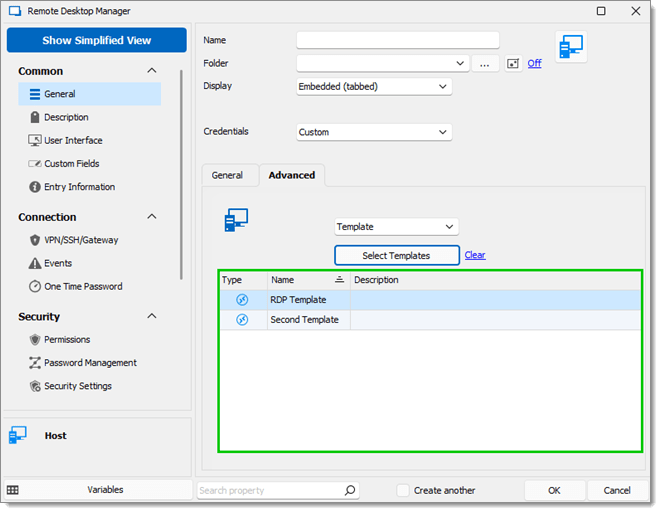Click the large entry icon at top right
This screenshot has width=661, height=513.
pyautogui.click(x=571, y=46)
